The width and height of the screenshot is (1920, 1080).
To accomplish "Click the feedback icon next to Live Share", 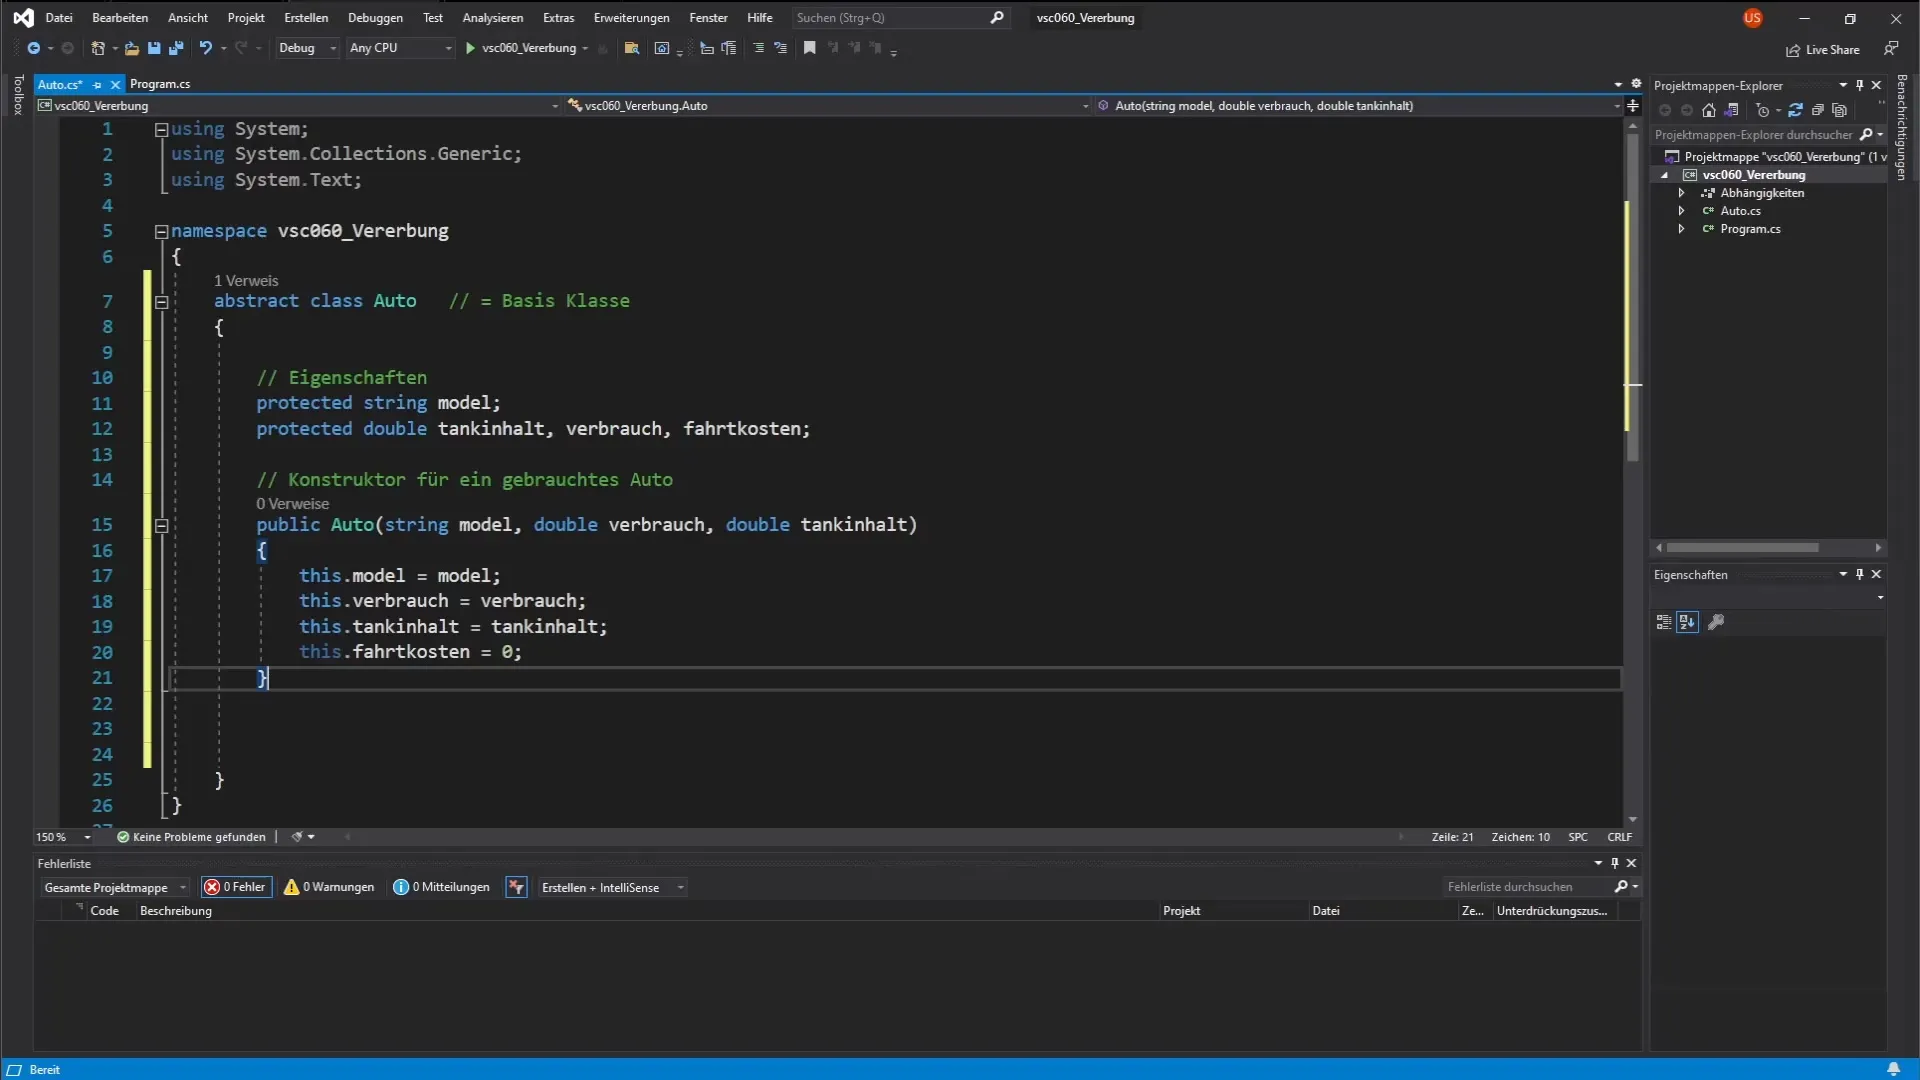I will pos(1891,48).
